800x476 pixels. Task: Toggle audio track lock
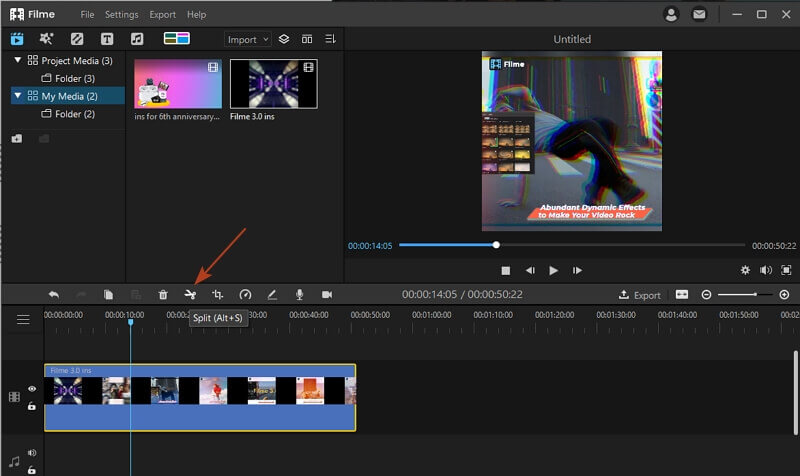click(32, 470)
